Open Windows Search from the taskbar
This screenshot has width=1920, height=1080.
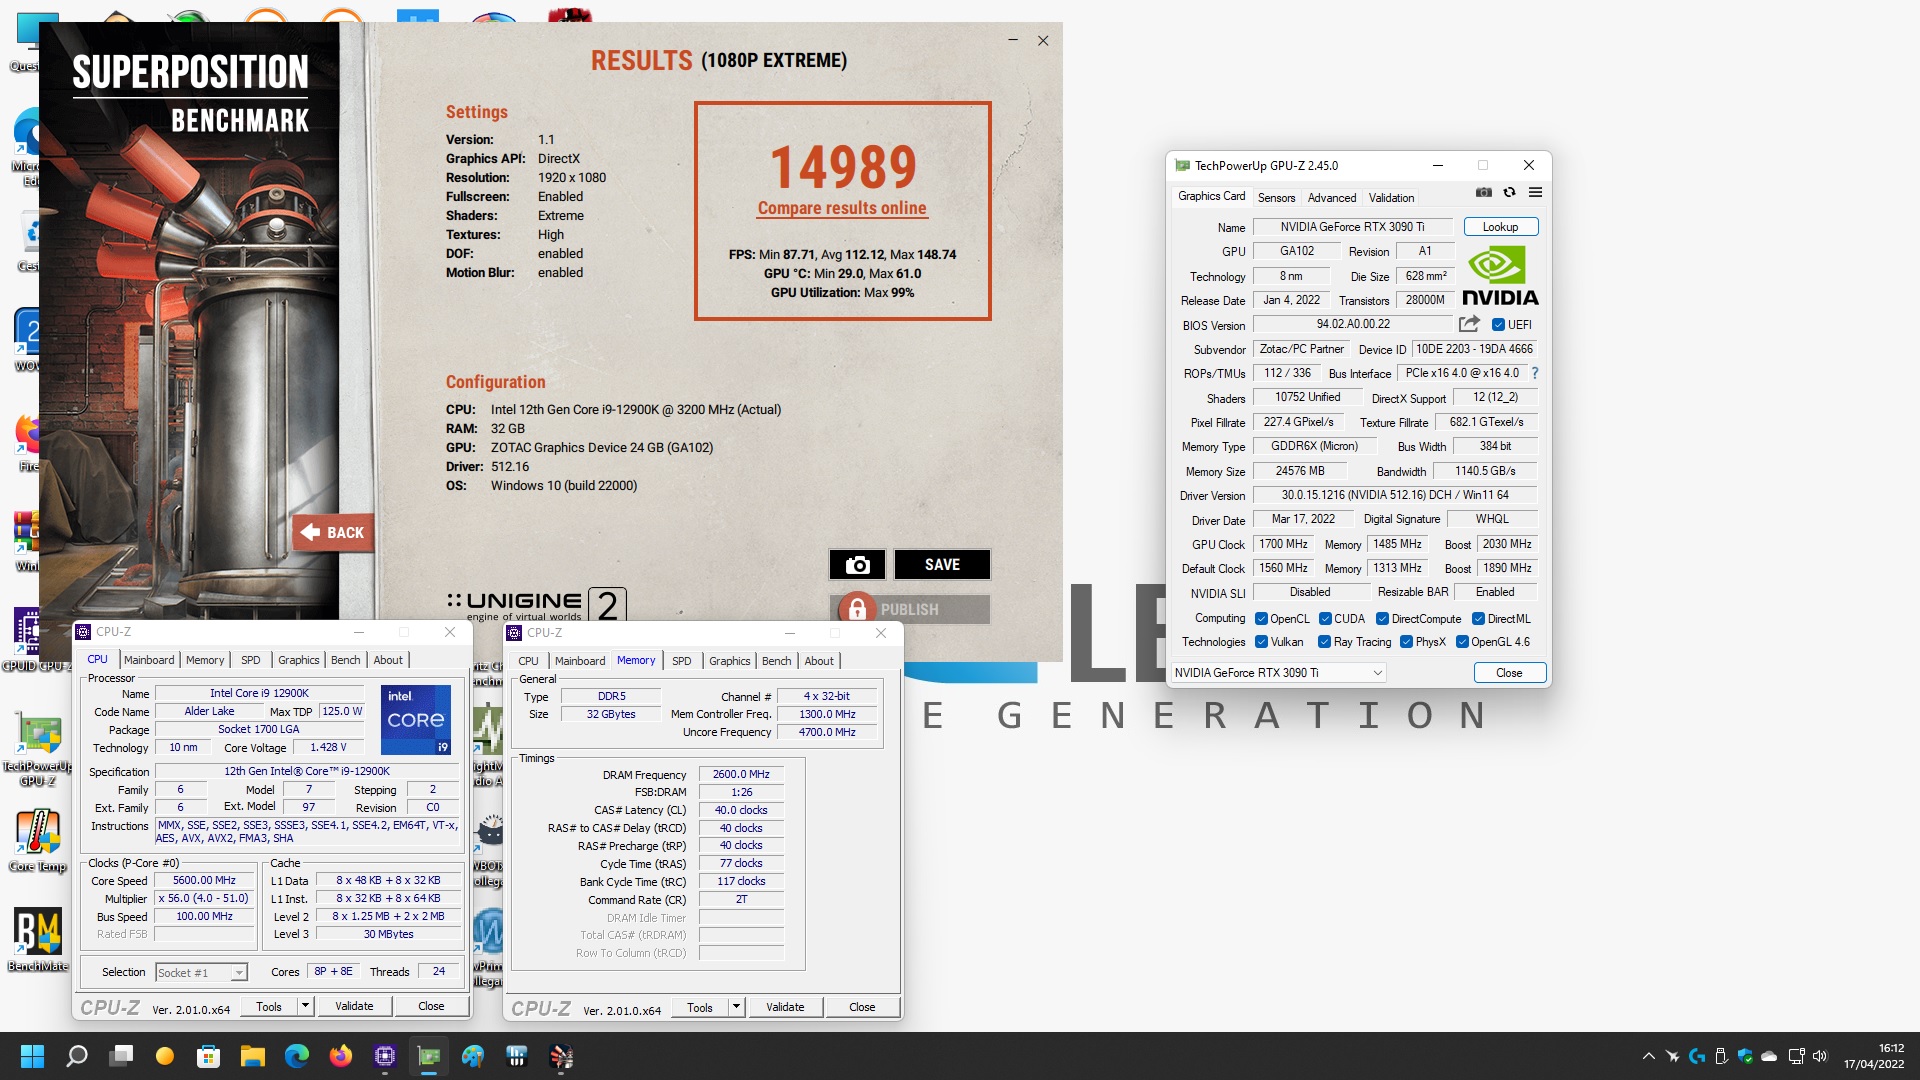(77, 1056)
